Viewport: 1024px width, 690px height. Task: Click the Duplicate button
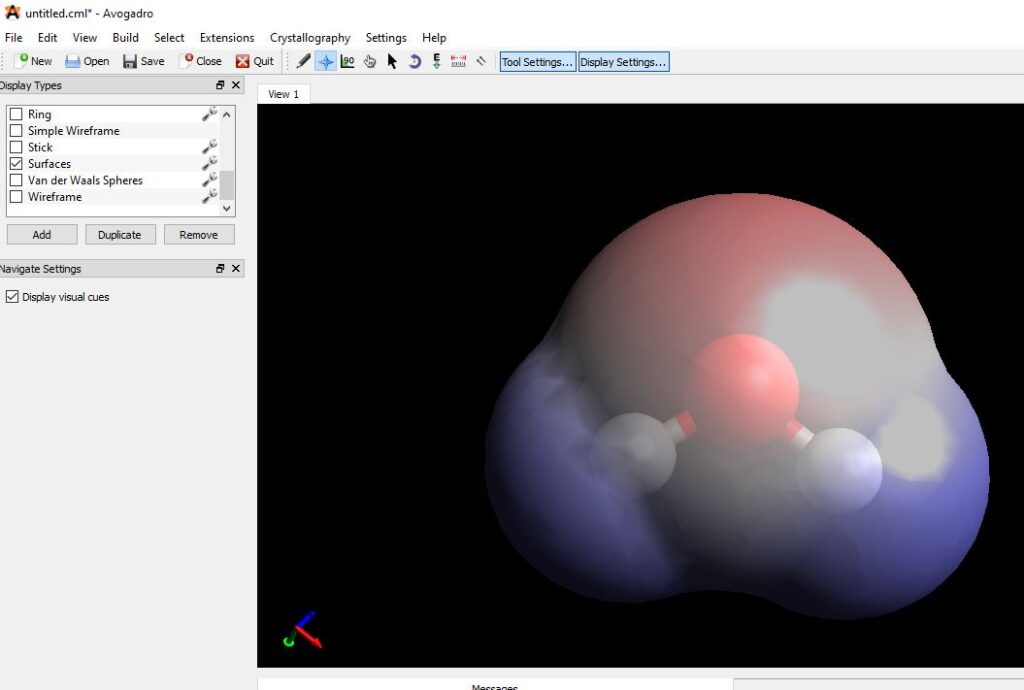[120, 235]
